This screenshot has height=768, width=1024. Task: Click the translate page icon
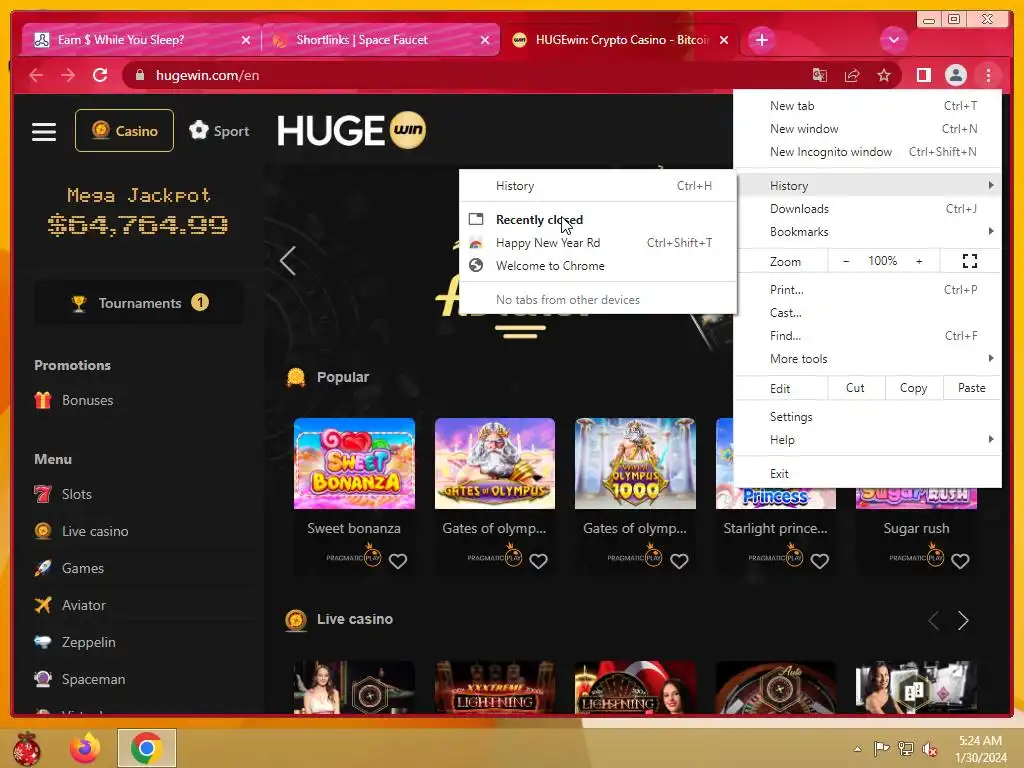[820, 76]
